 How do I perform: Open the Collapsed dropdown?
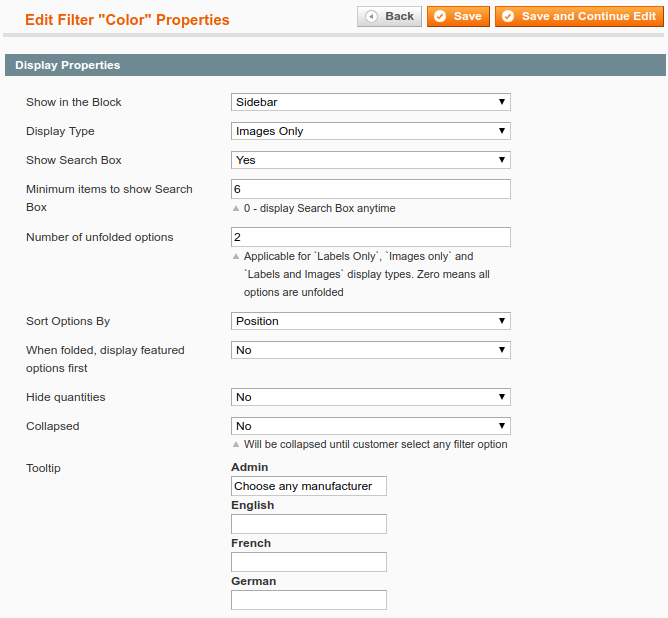tap(370, 426)
